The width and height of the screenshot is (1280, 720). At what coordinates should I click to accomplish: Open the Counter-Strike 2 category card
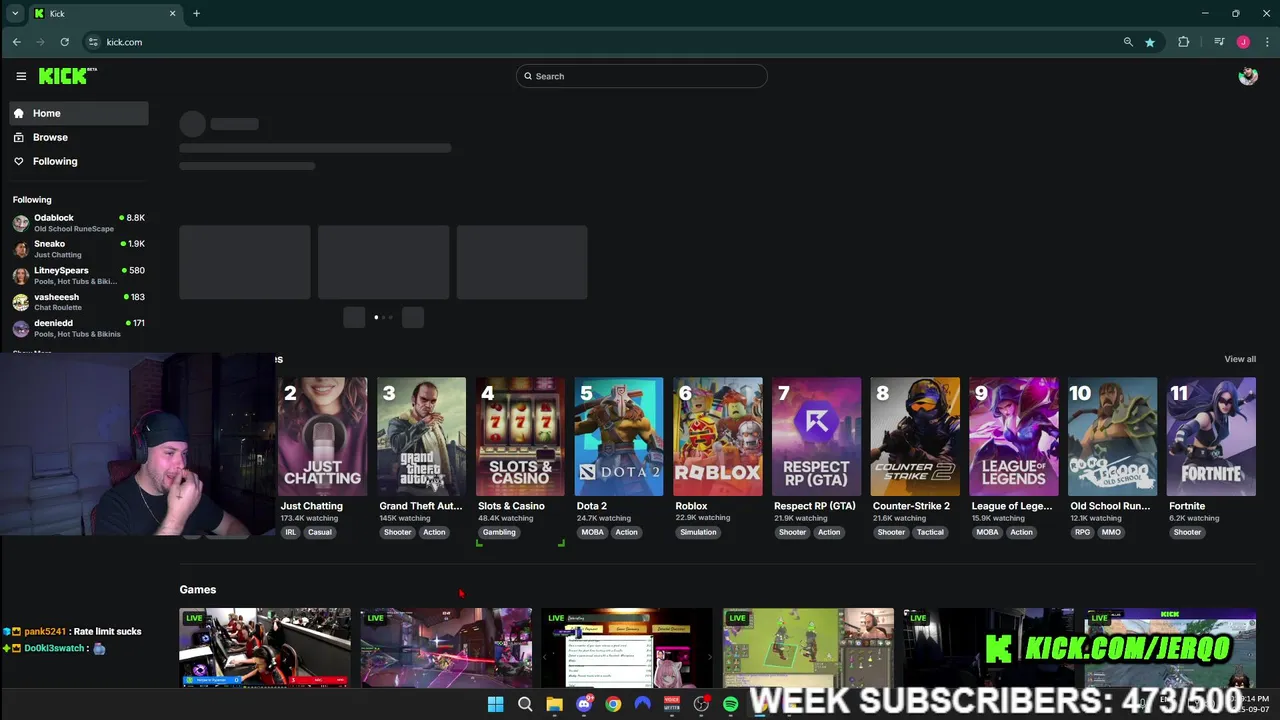pos(915,437)
